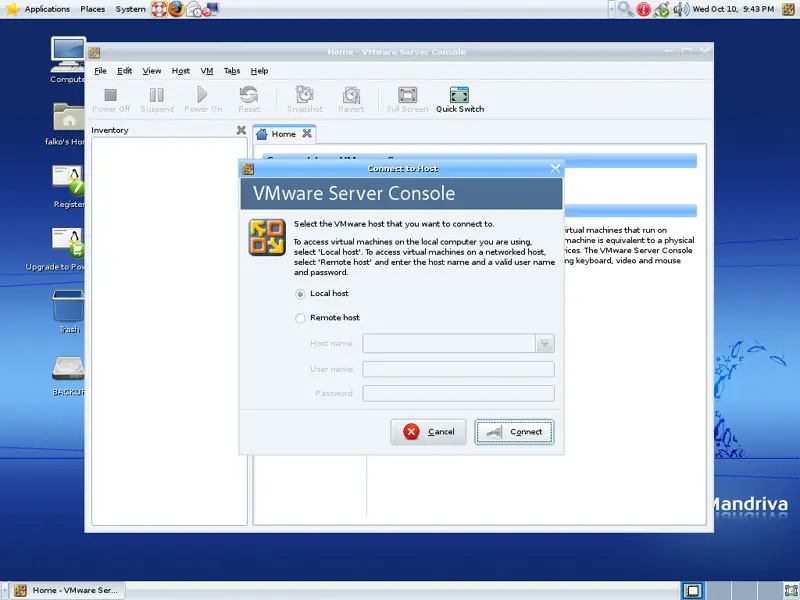Click the VMware logo in the Connect dialog
The image size is (800, 600).
tap(267, 237)
